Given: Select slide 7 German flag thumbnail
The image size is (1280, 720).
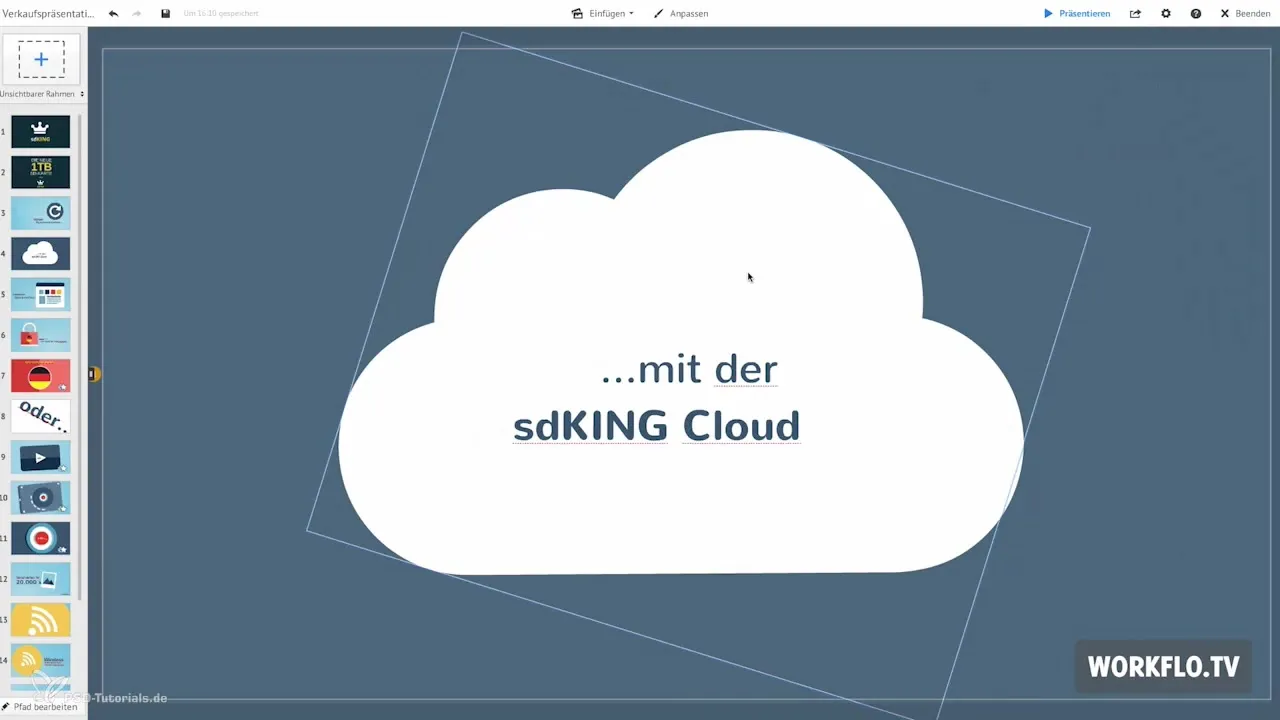Looking at the screenshot, I should pos(41,376).
